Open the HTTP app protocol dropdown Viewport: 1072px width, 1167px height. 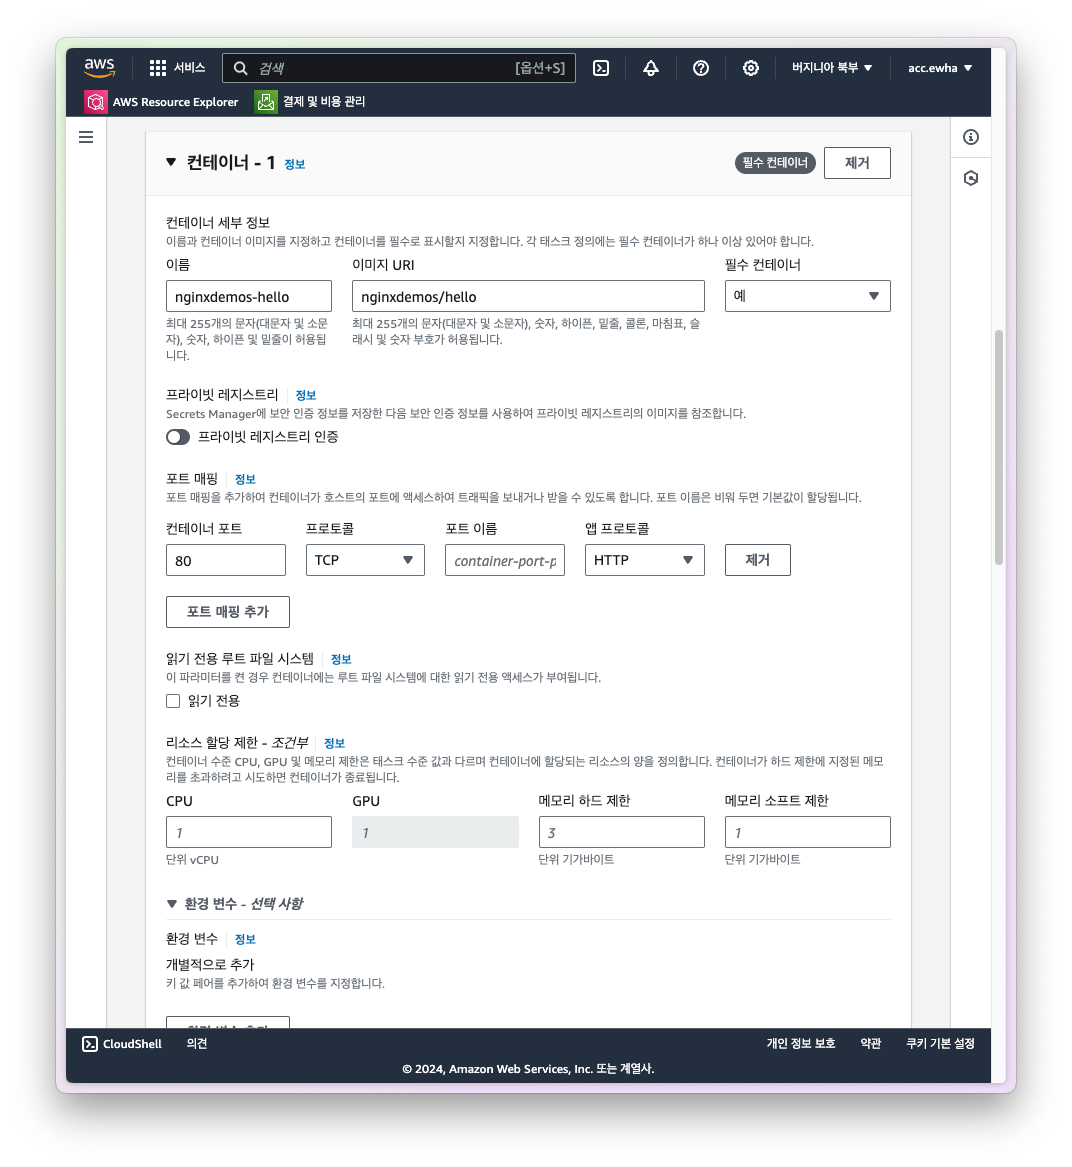tap(644, 560)
